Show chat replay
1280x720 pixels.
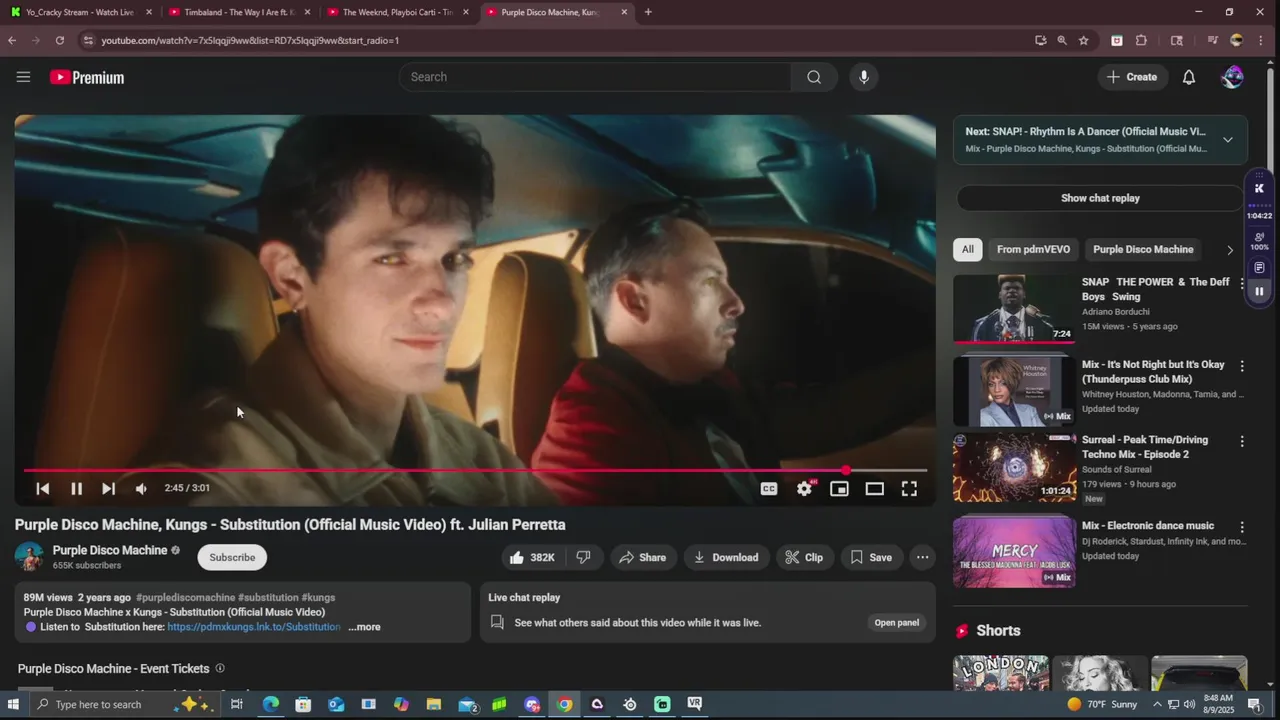pos(1100,198)
